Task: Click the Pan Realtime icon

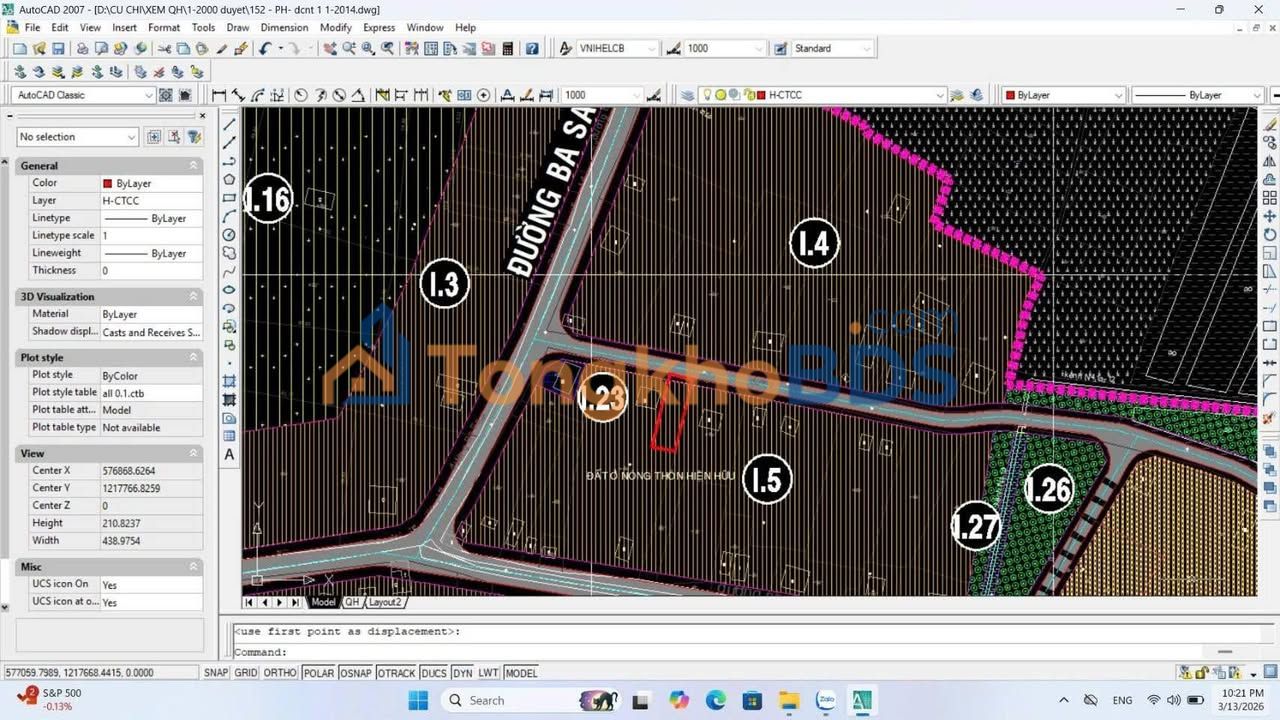Action: click(330, 47)
